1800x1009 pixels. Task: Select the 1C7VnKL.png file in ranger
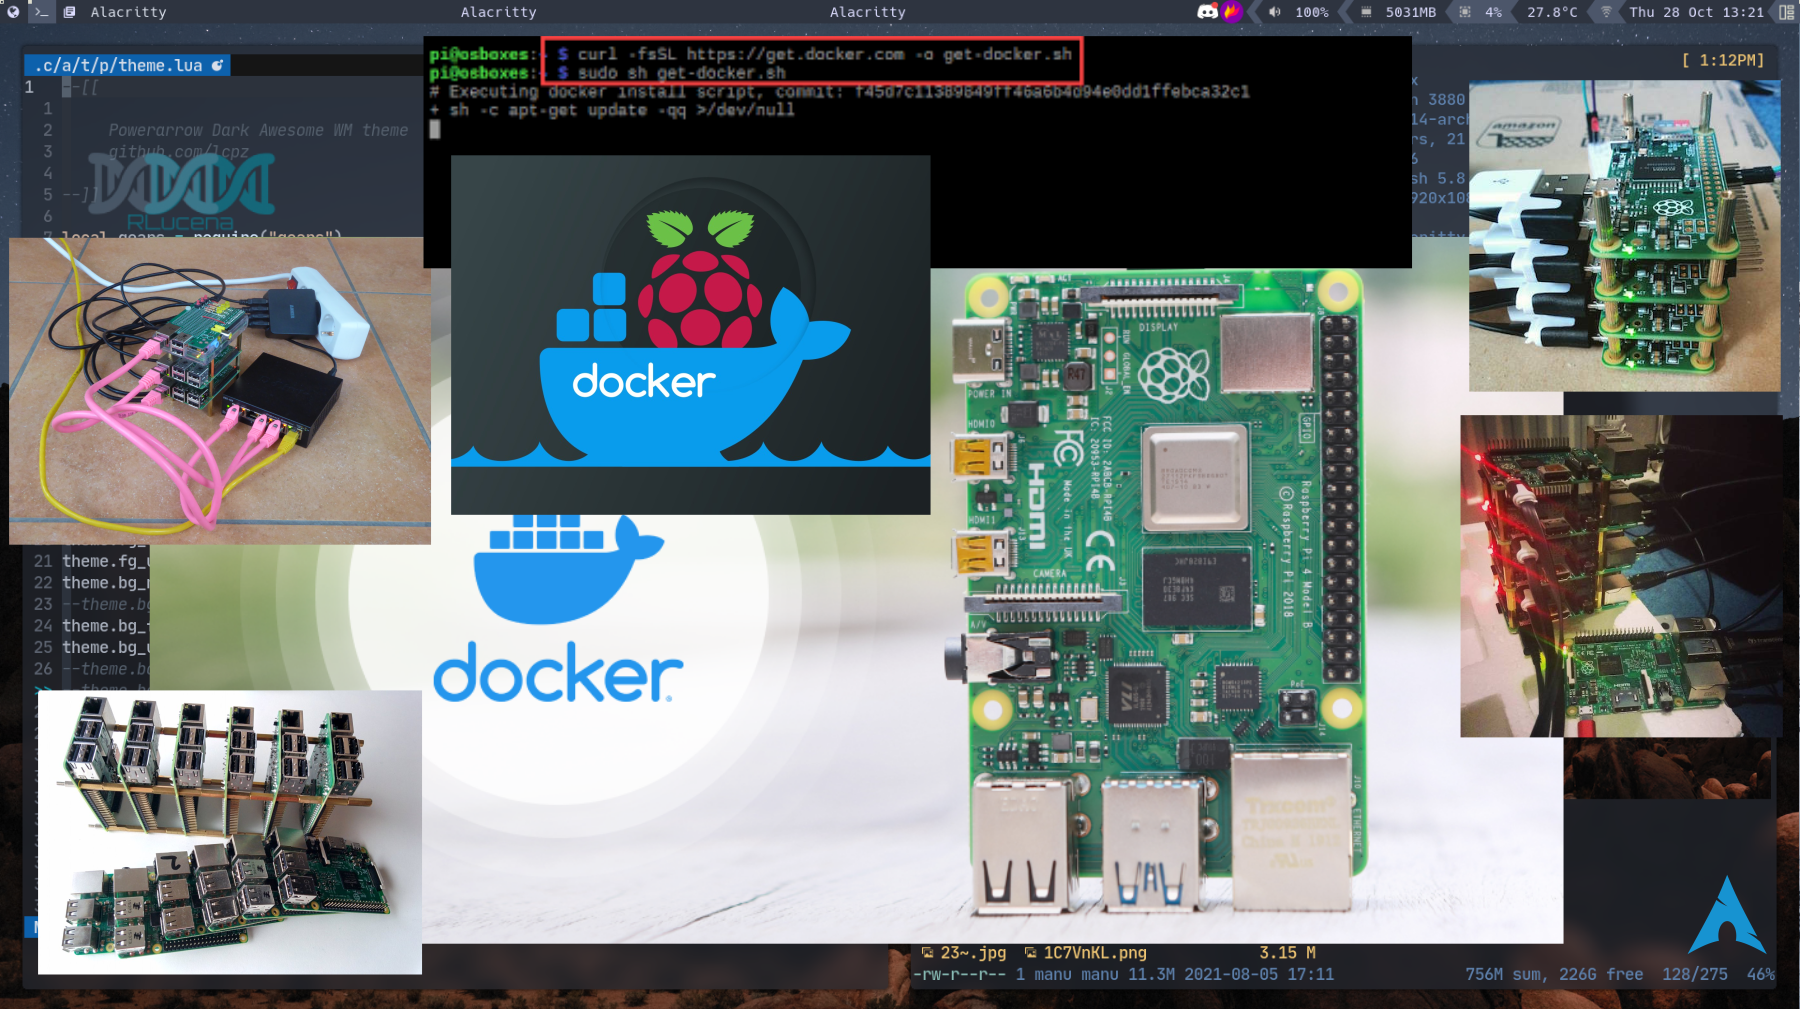[1086, 953]
